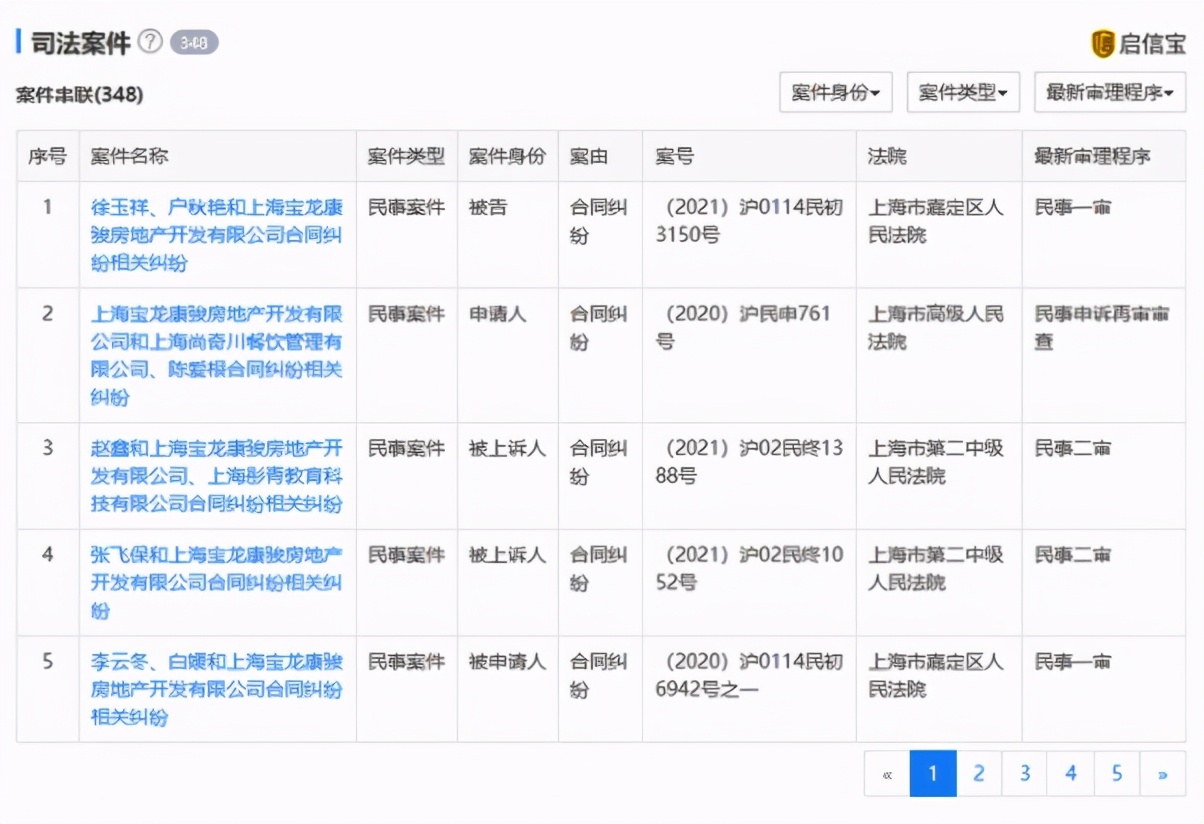
Task: Select page 3 in pagination
Action: 1024,773
